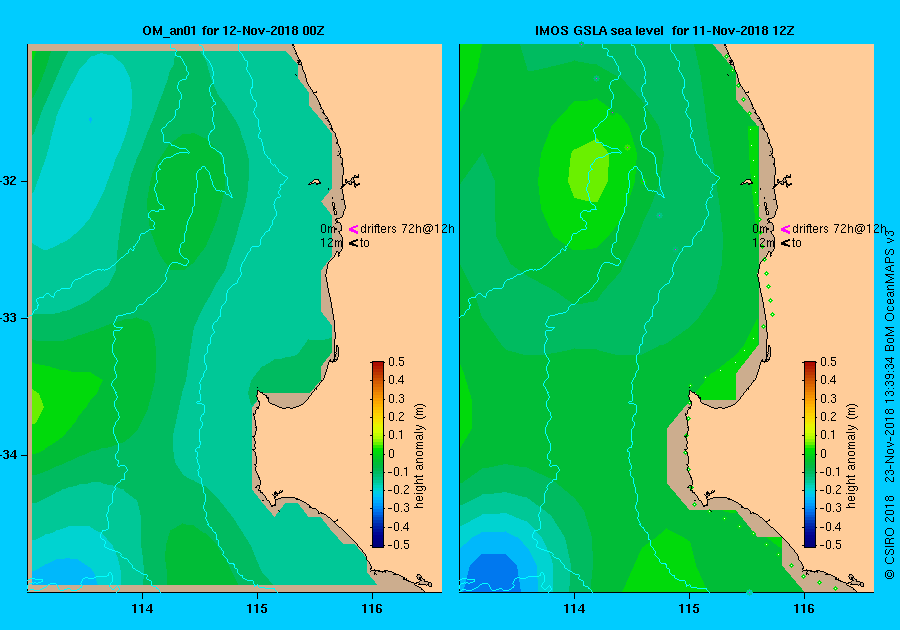Click longitude label 114 under the right map
The image size is (900, 630).
coord(574,609)
